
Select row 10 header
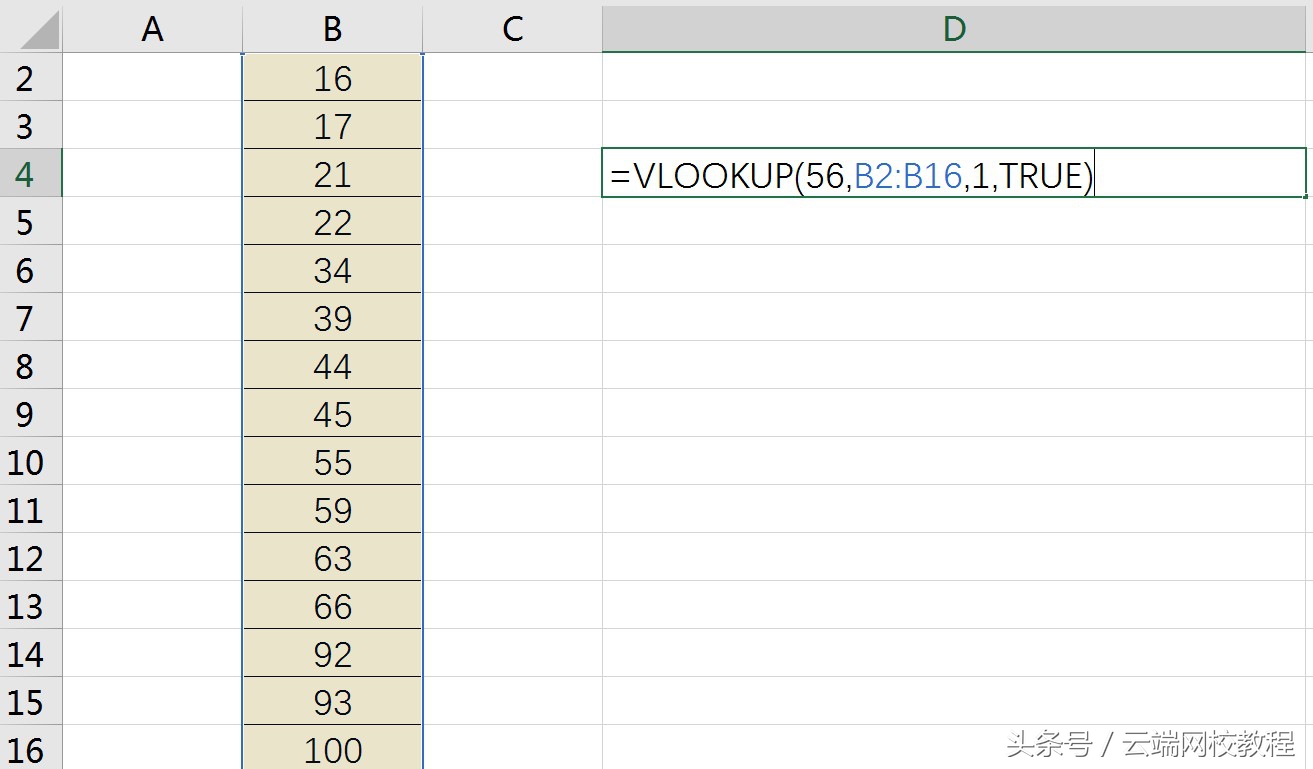31,461
